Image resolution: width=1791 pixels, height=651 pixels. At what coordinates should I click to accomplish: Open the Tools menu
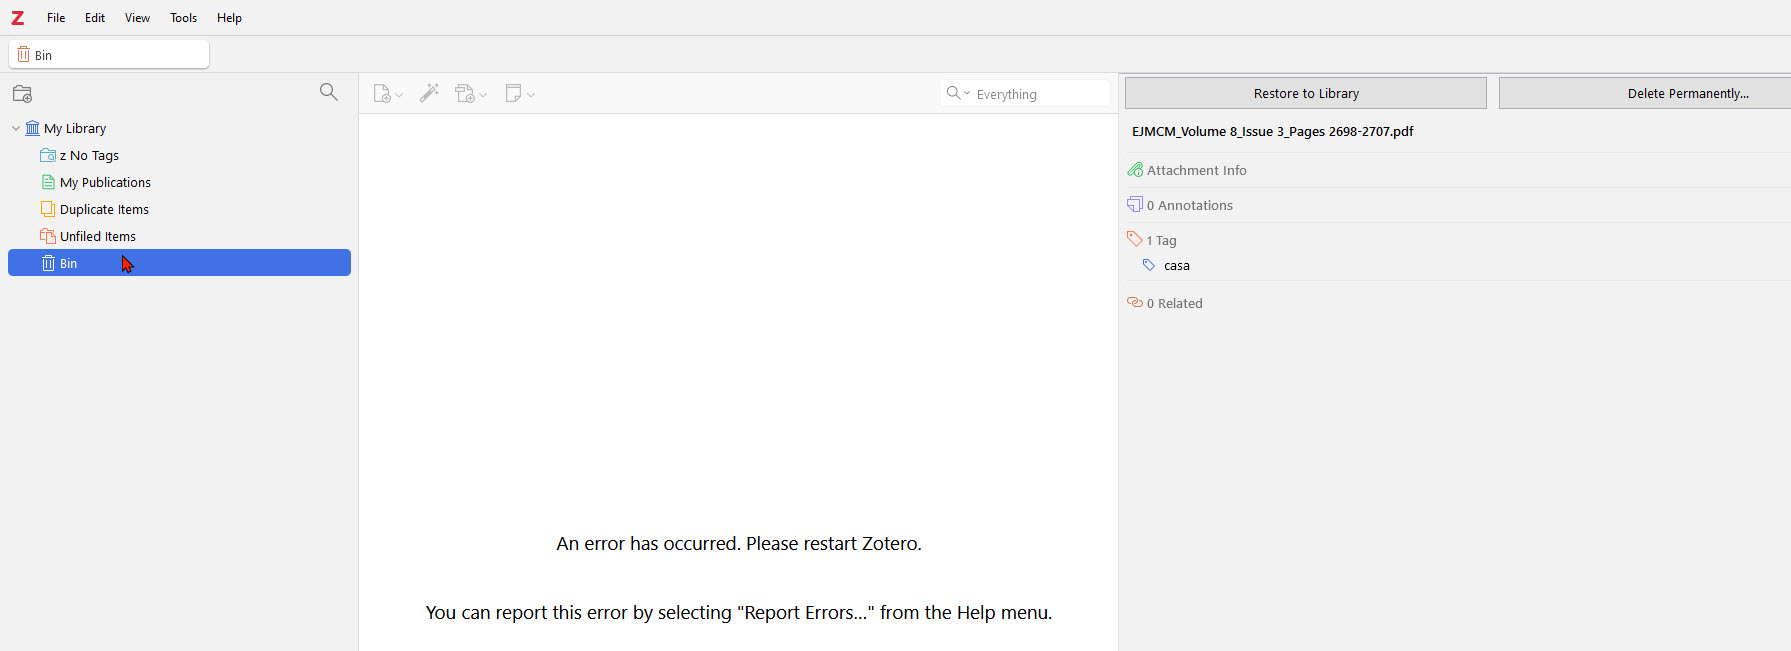pos(183,18)
